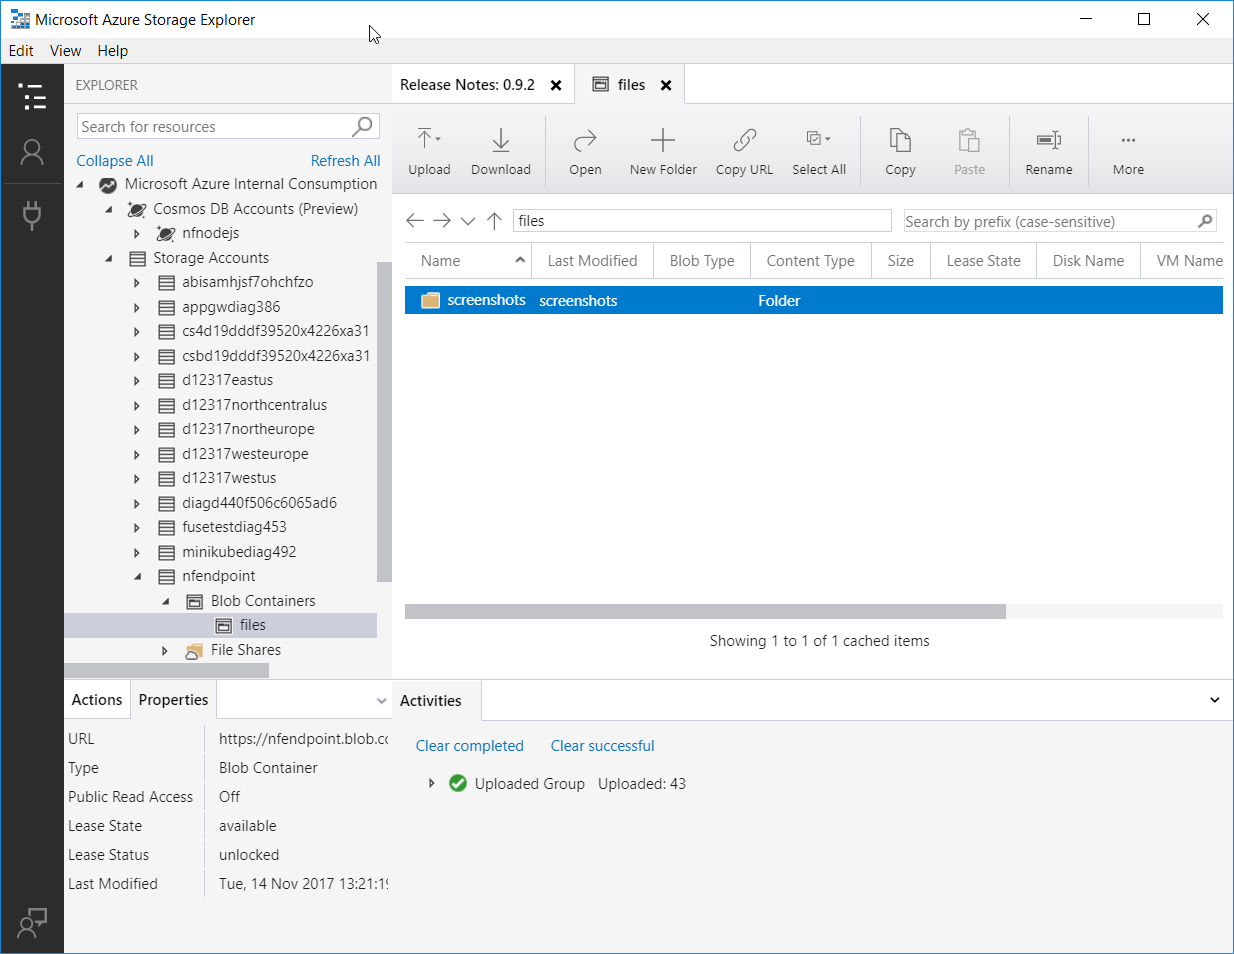Close the Release Notes tab
The image size is (1234, 954).
coord(556,85)
